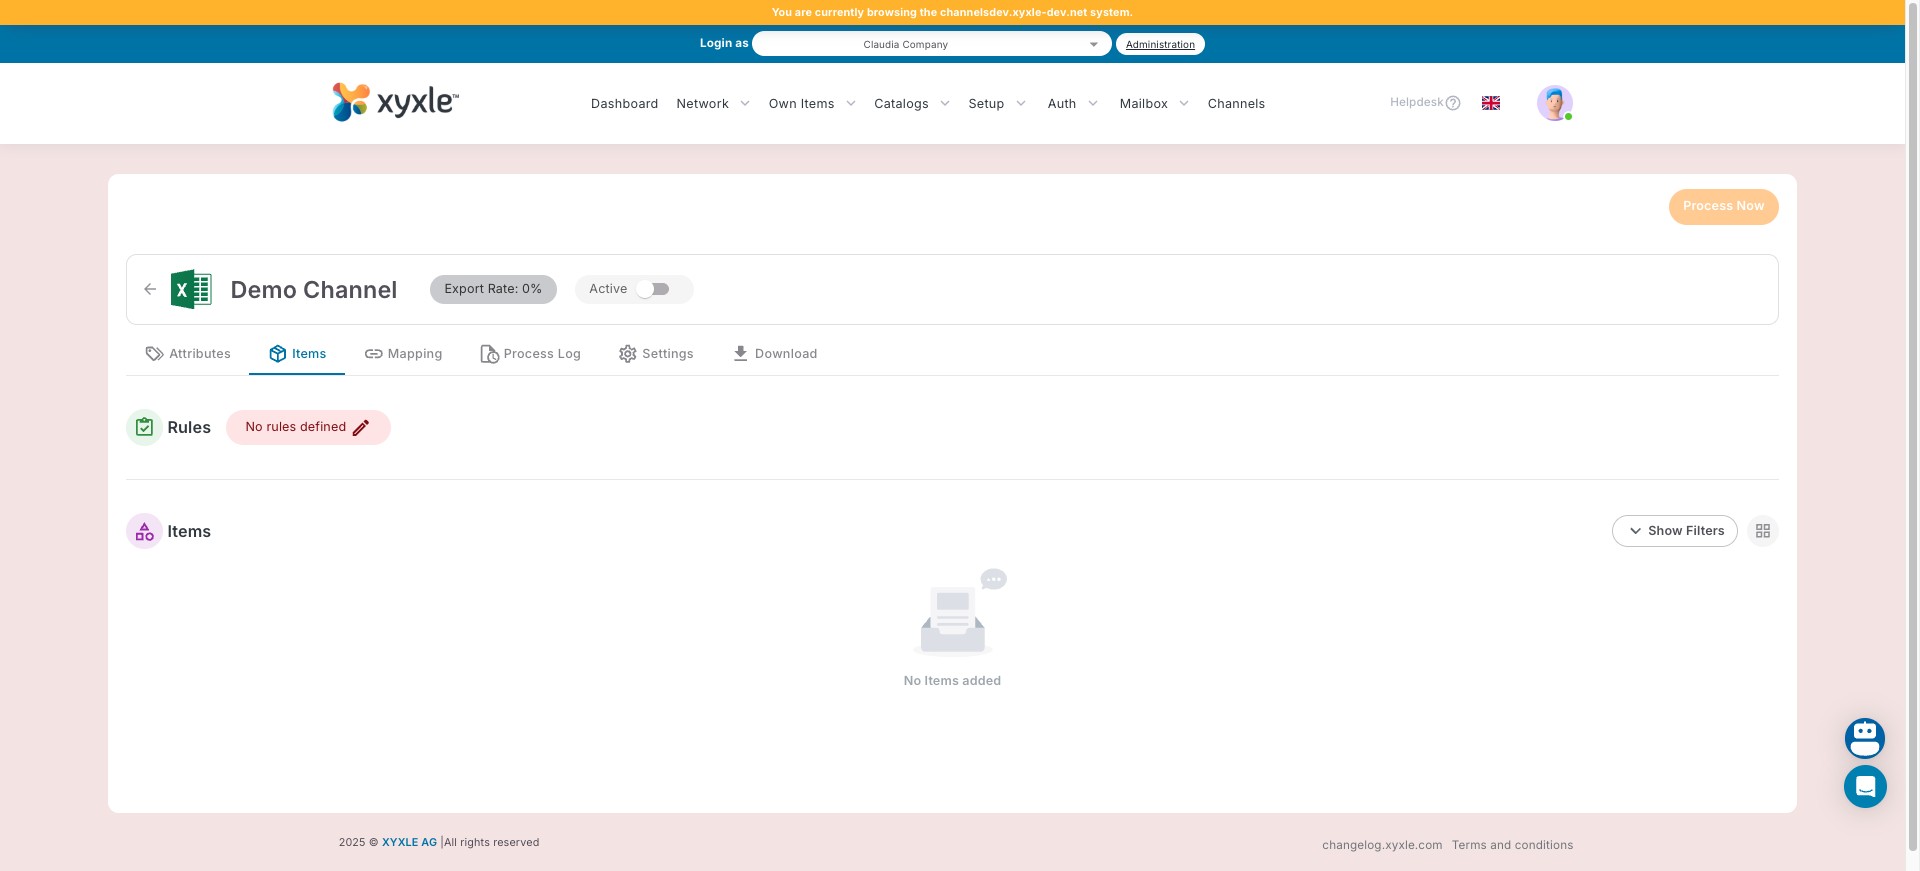Click the back arrow beside Demo Channel

pyautogui.click(x=150, y=289)
